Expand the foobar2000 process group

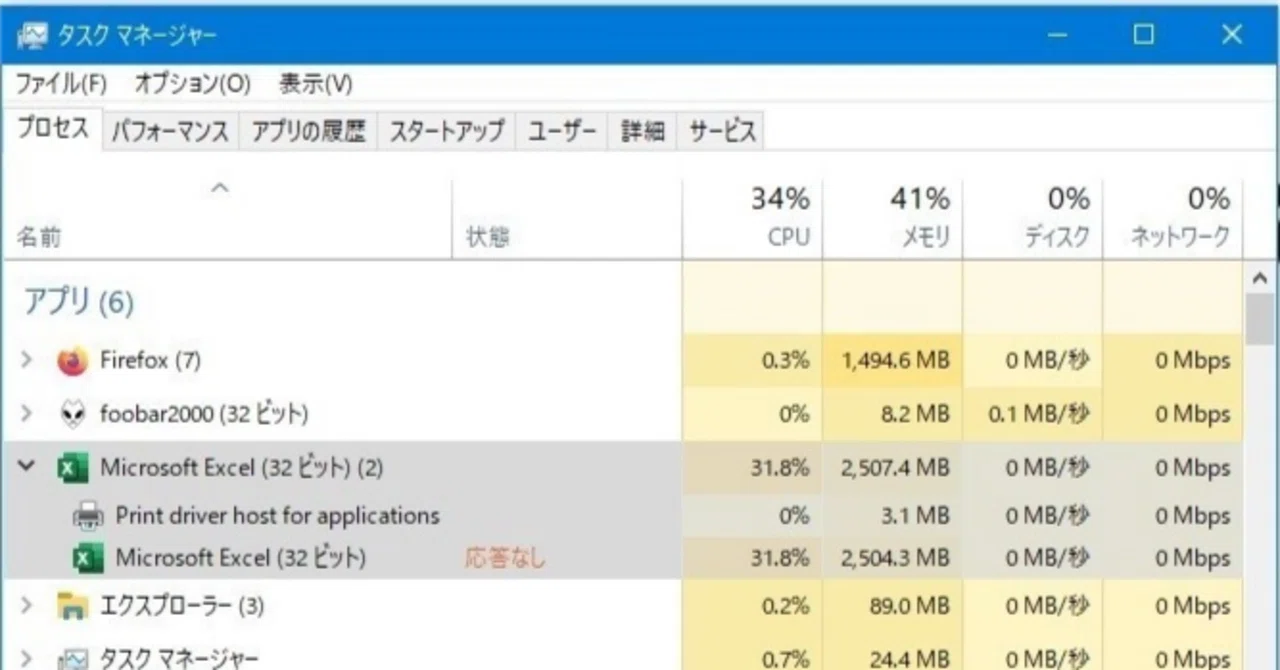27,413
